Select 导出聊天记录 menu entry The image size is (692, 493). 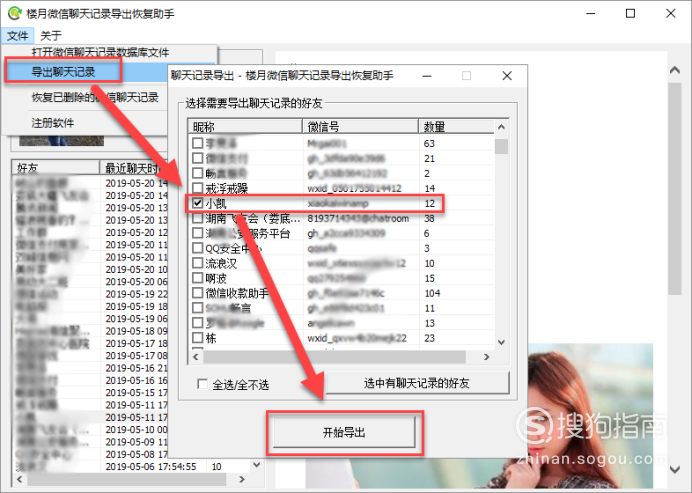pos(63,72)
